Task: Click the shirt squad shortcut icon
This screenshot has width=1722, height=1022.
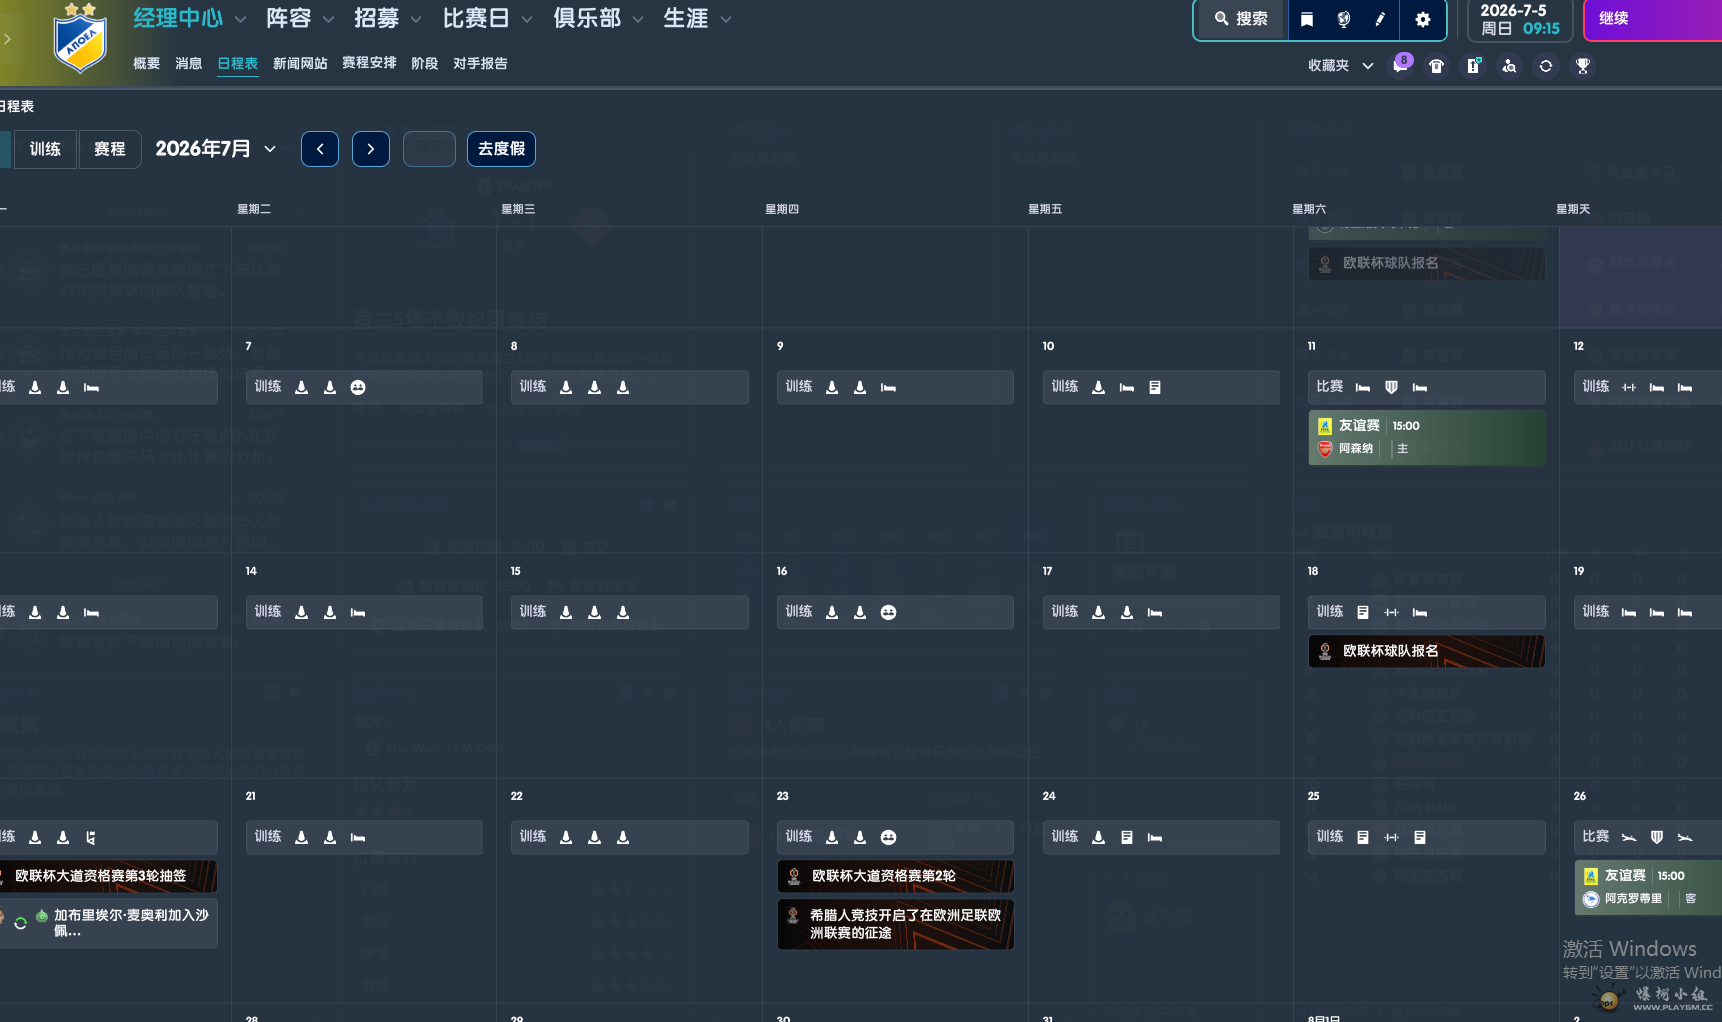Action: point(1436,66)
